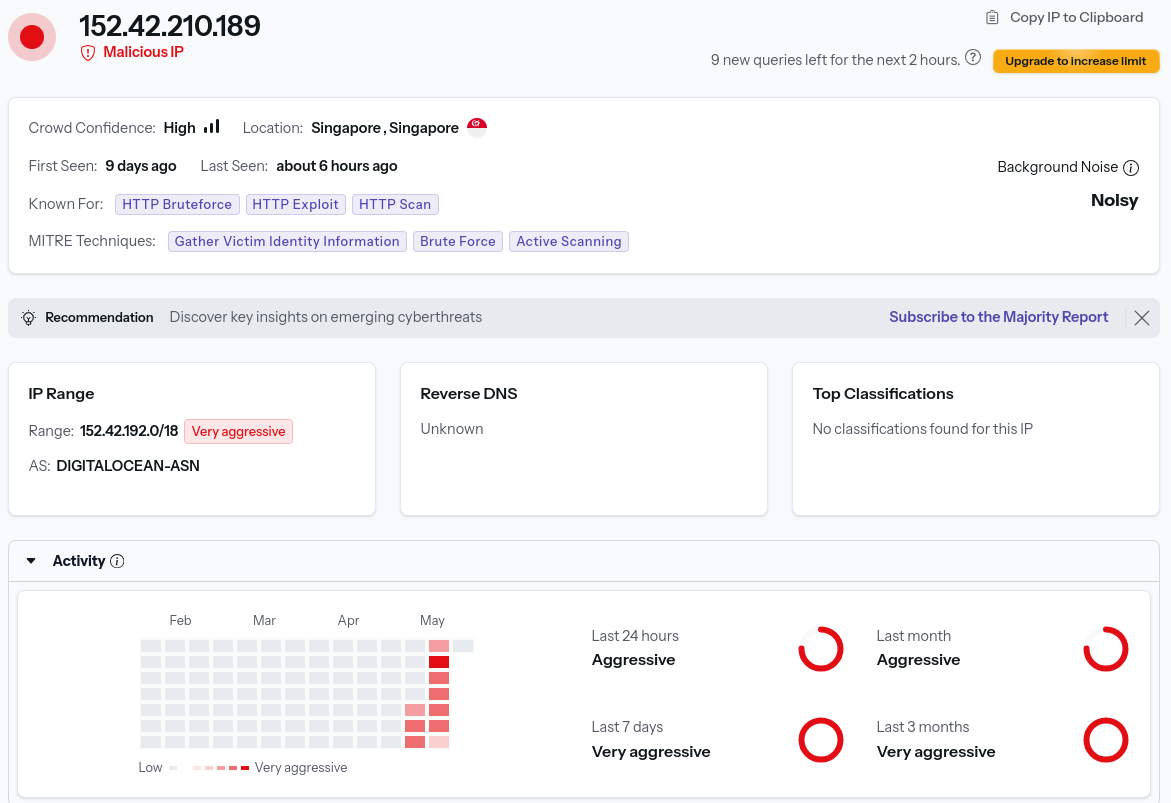Open Subscribe to the Majority Report link
The image size is (1171, 803).
pos(998,317)
